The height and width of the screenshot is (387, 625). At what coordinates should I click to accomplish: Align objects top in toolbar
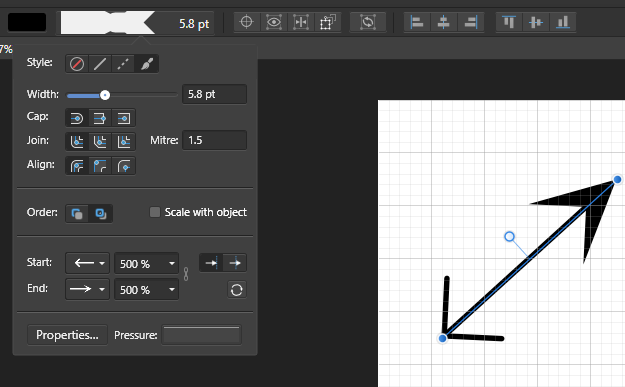point(509,22)
